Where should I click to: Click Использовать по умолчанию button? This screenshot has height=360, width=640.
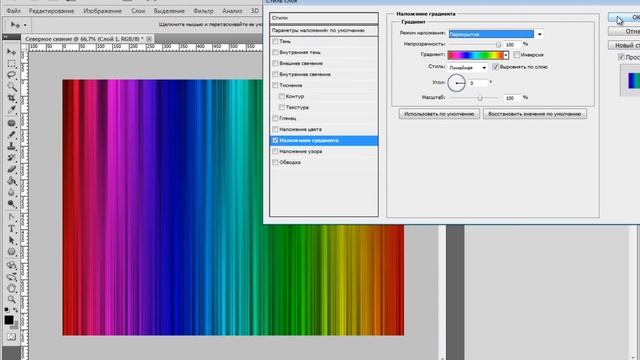pos(439,114)
